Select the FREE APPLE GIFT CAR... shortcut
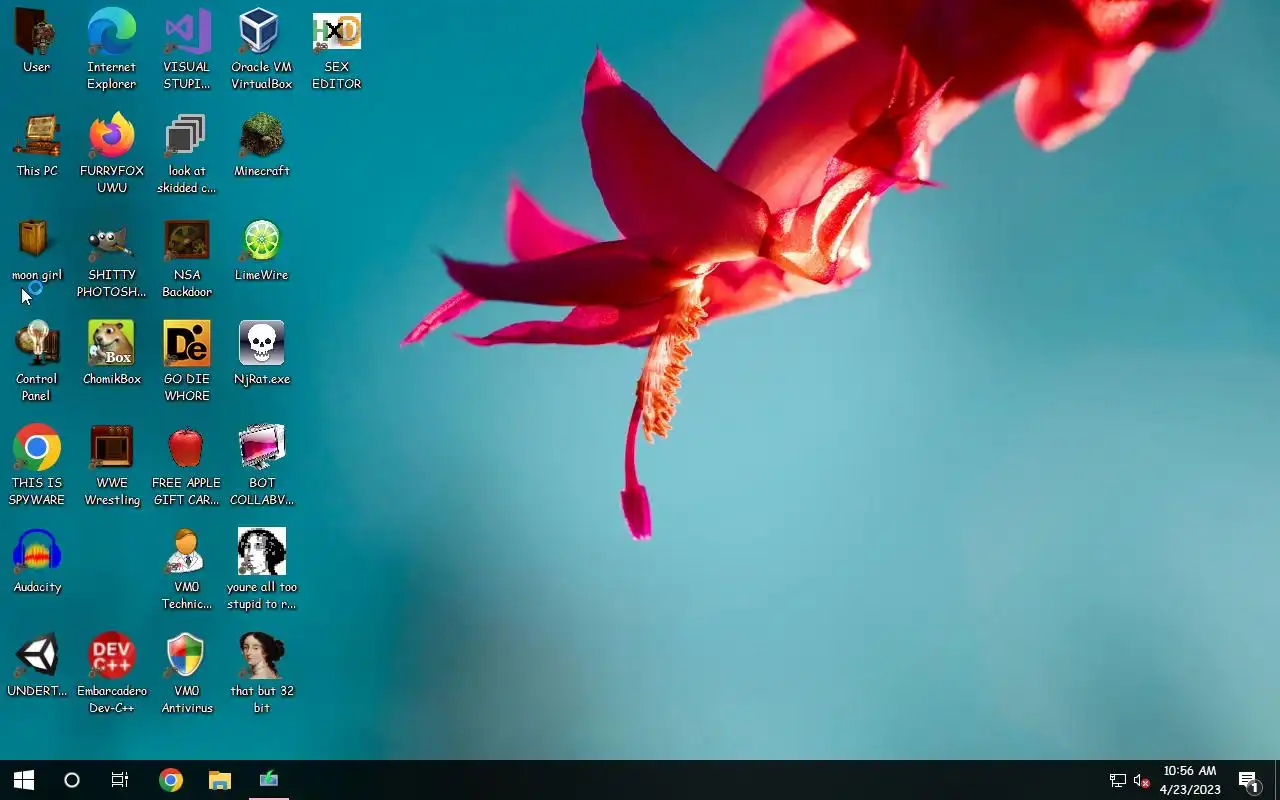 187,466
